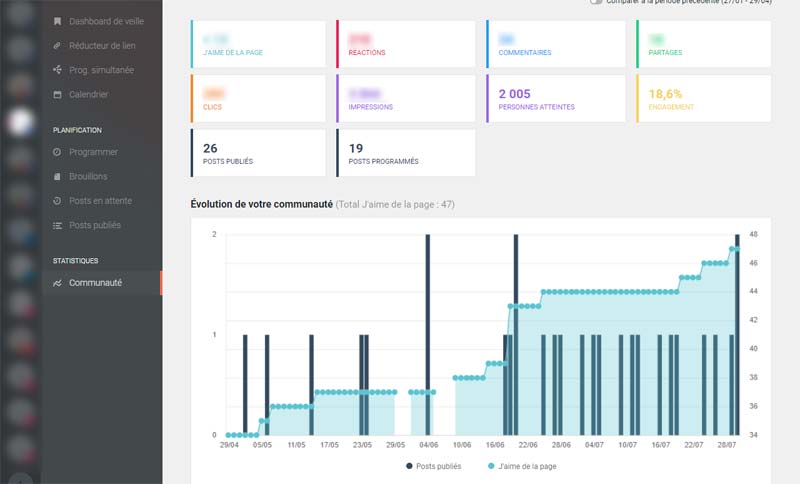Click the Communauté chart icon
800x484 pixels.
pyautogui.click(x=57, y=283)
